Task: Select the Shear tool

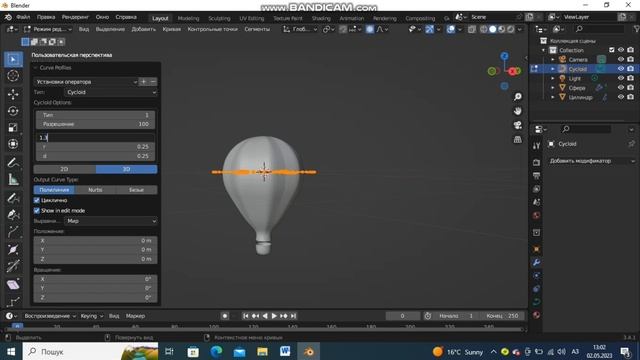Action: tap(13, 284)
